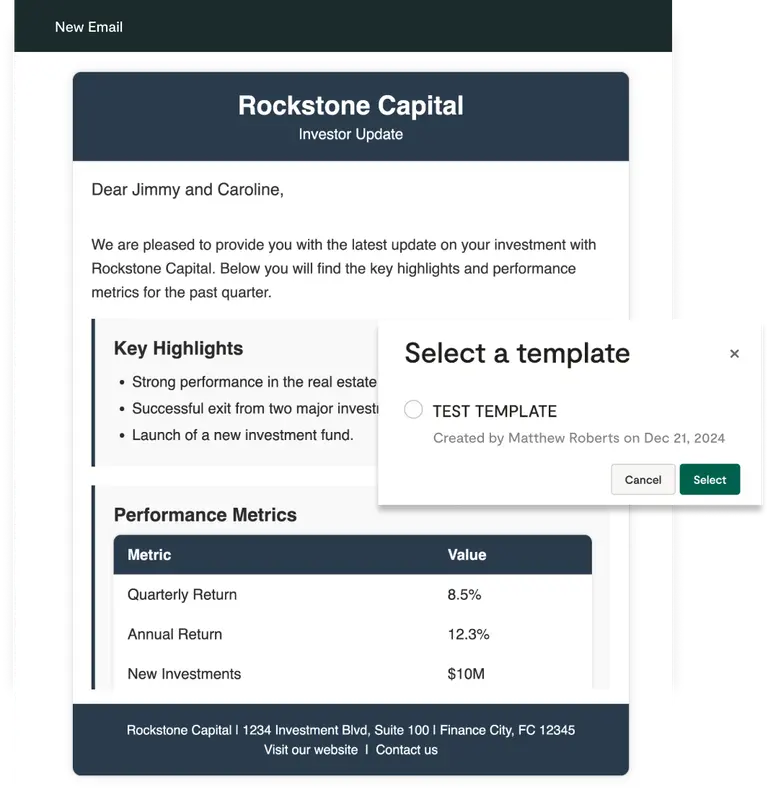768x789 pixels.
Task: Click the Investor Update subtitle
Action: point(350,134)
